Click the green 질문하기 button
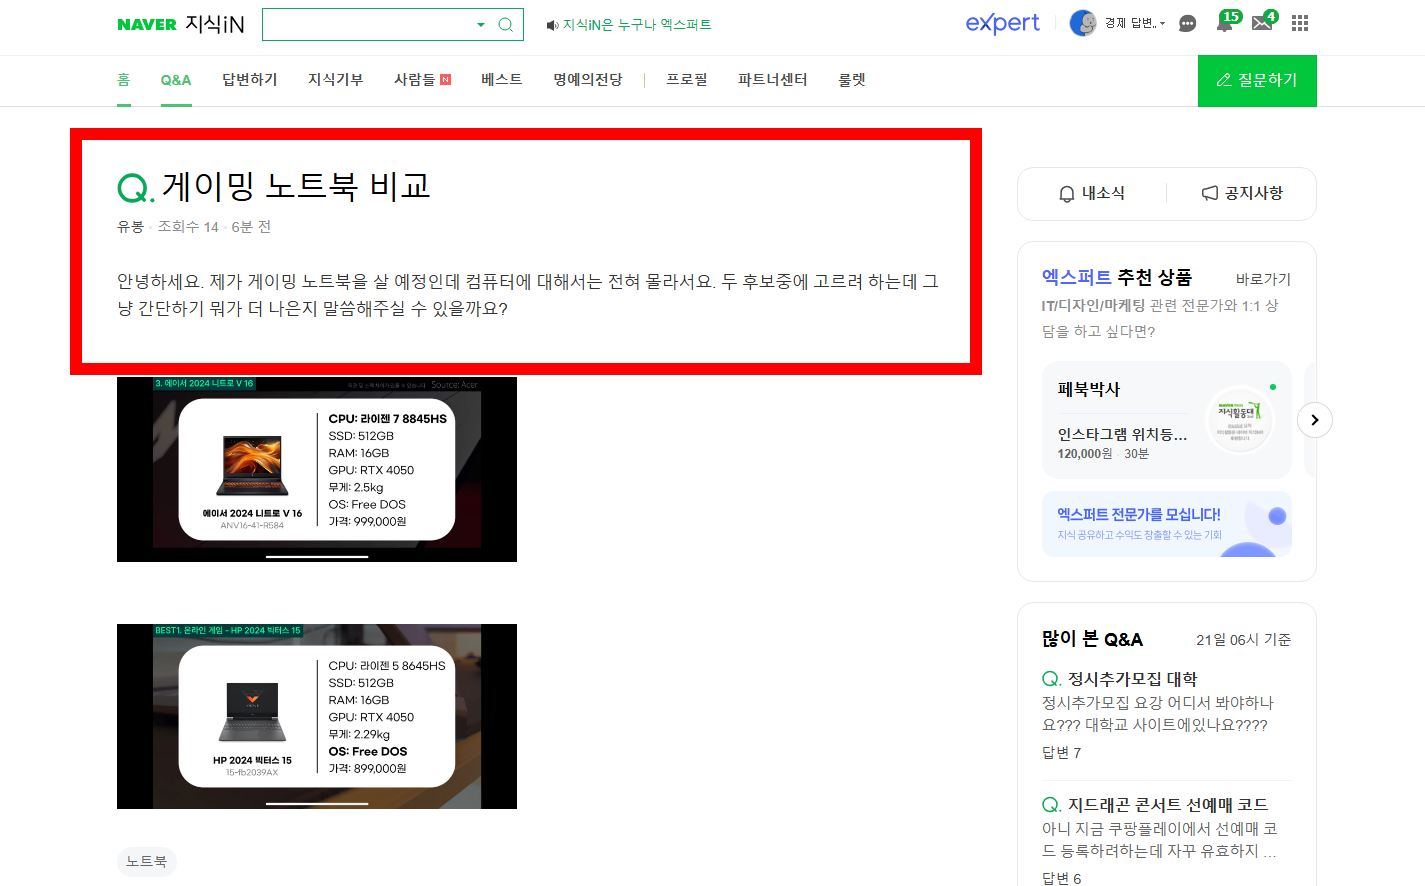 [1257, 80]
